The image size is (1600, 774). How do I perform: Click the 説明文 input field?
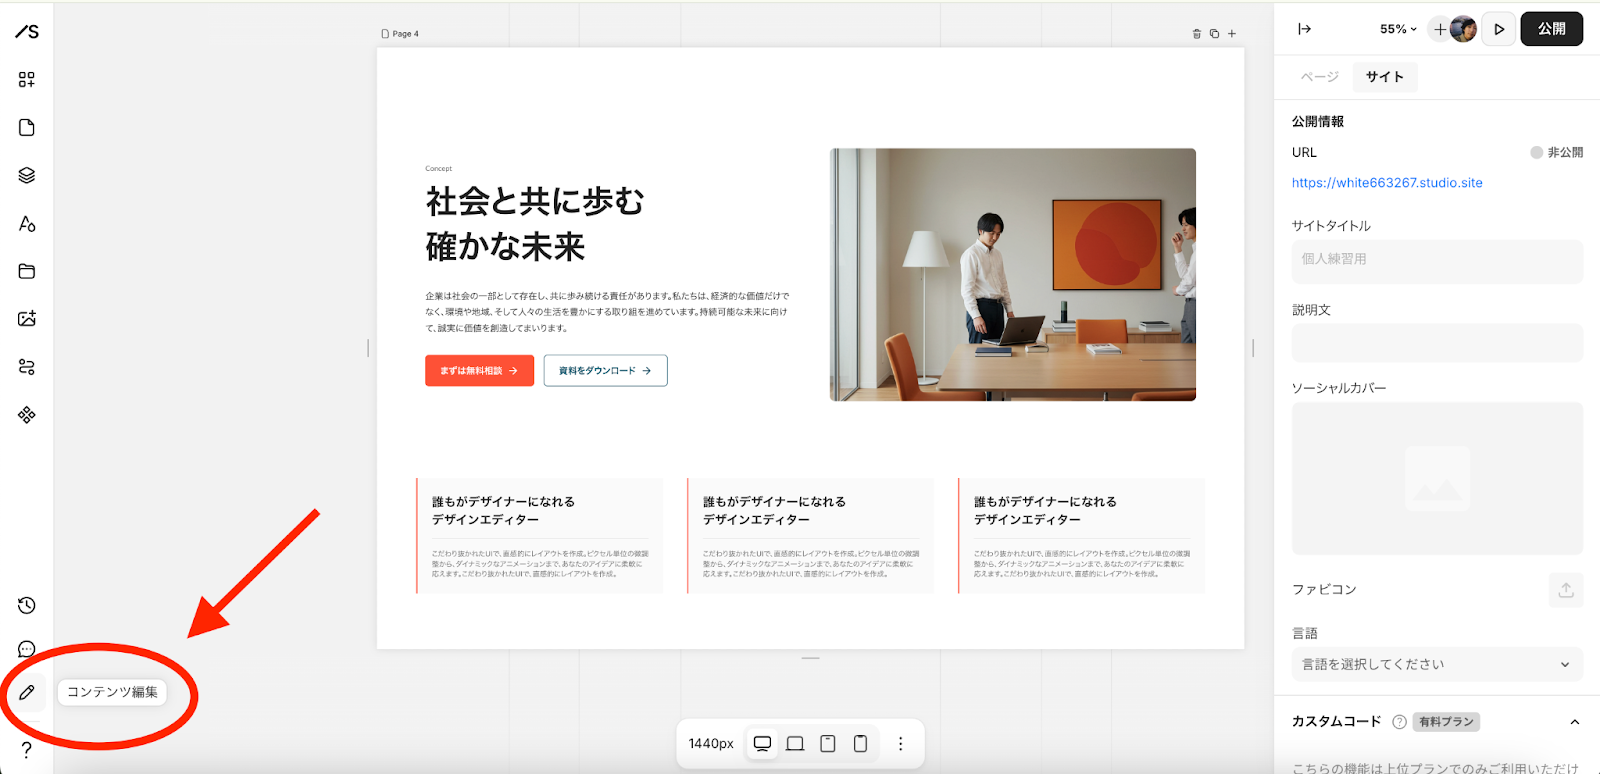(x=1437, y=342)
